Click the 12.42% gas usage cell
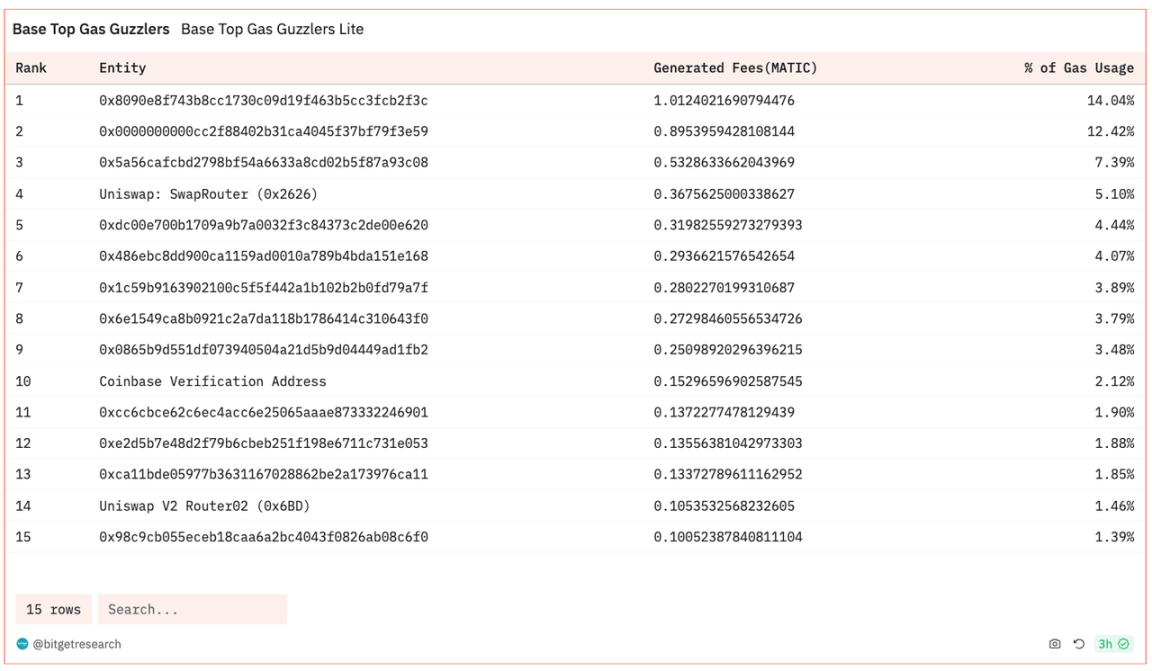 coord(1109,131)
